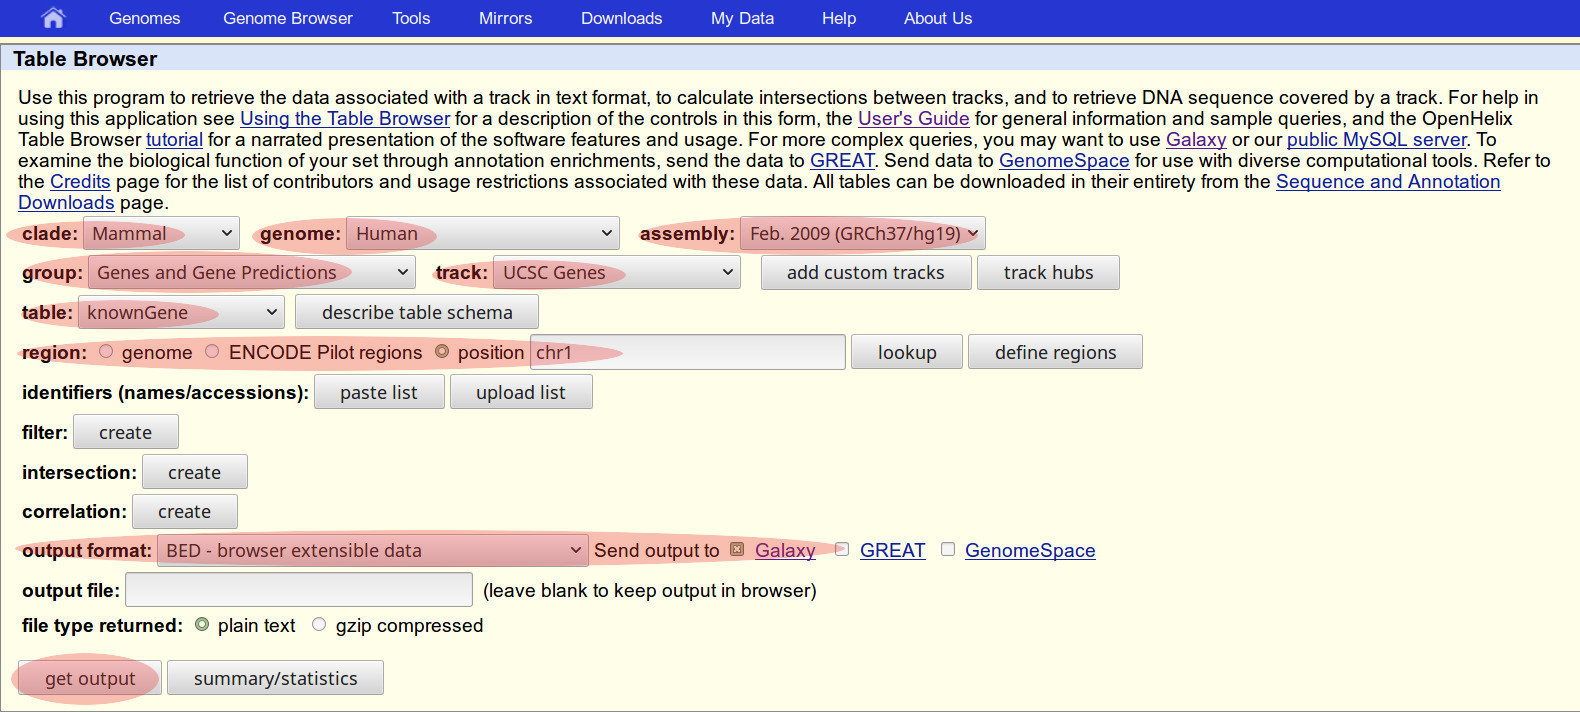
Task: Expand the group dropdown Genes and Gene Predictions
Action: tap(251, 272)
